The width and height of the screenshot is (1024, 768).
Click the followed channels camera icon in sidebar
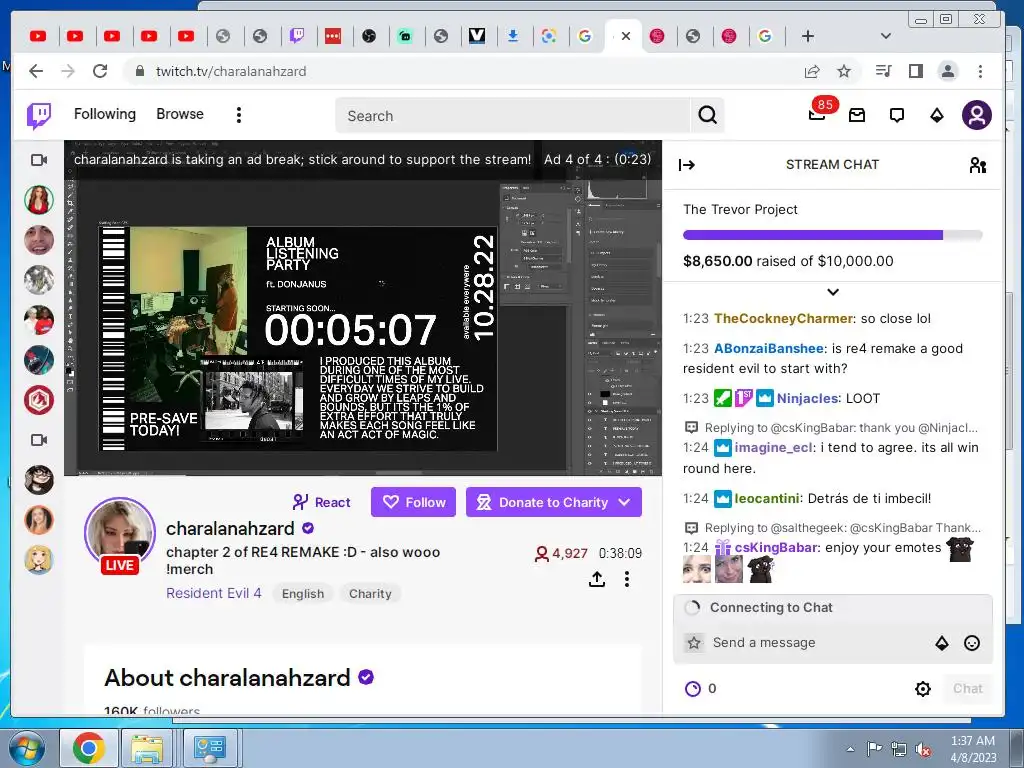click(39, 159)
